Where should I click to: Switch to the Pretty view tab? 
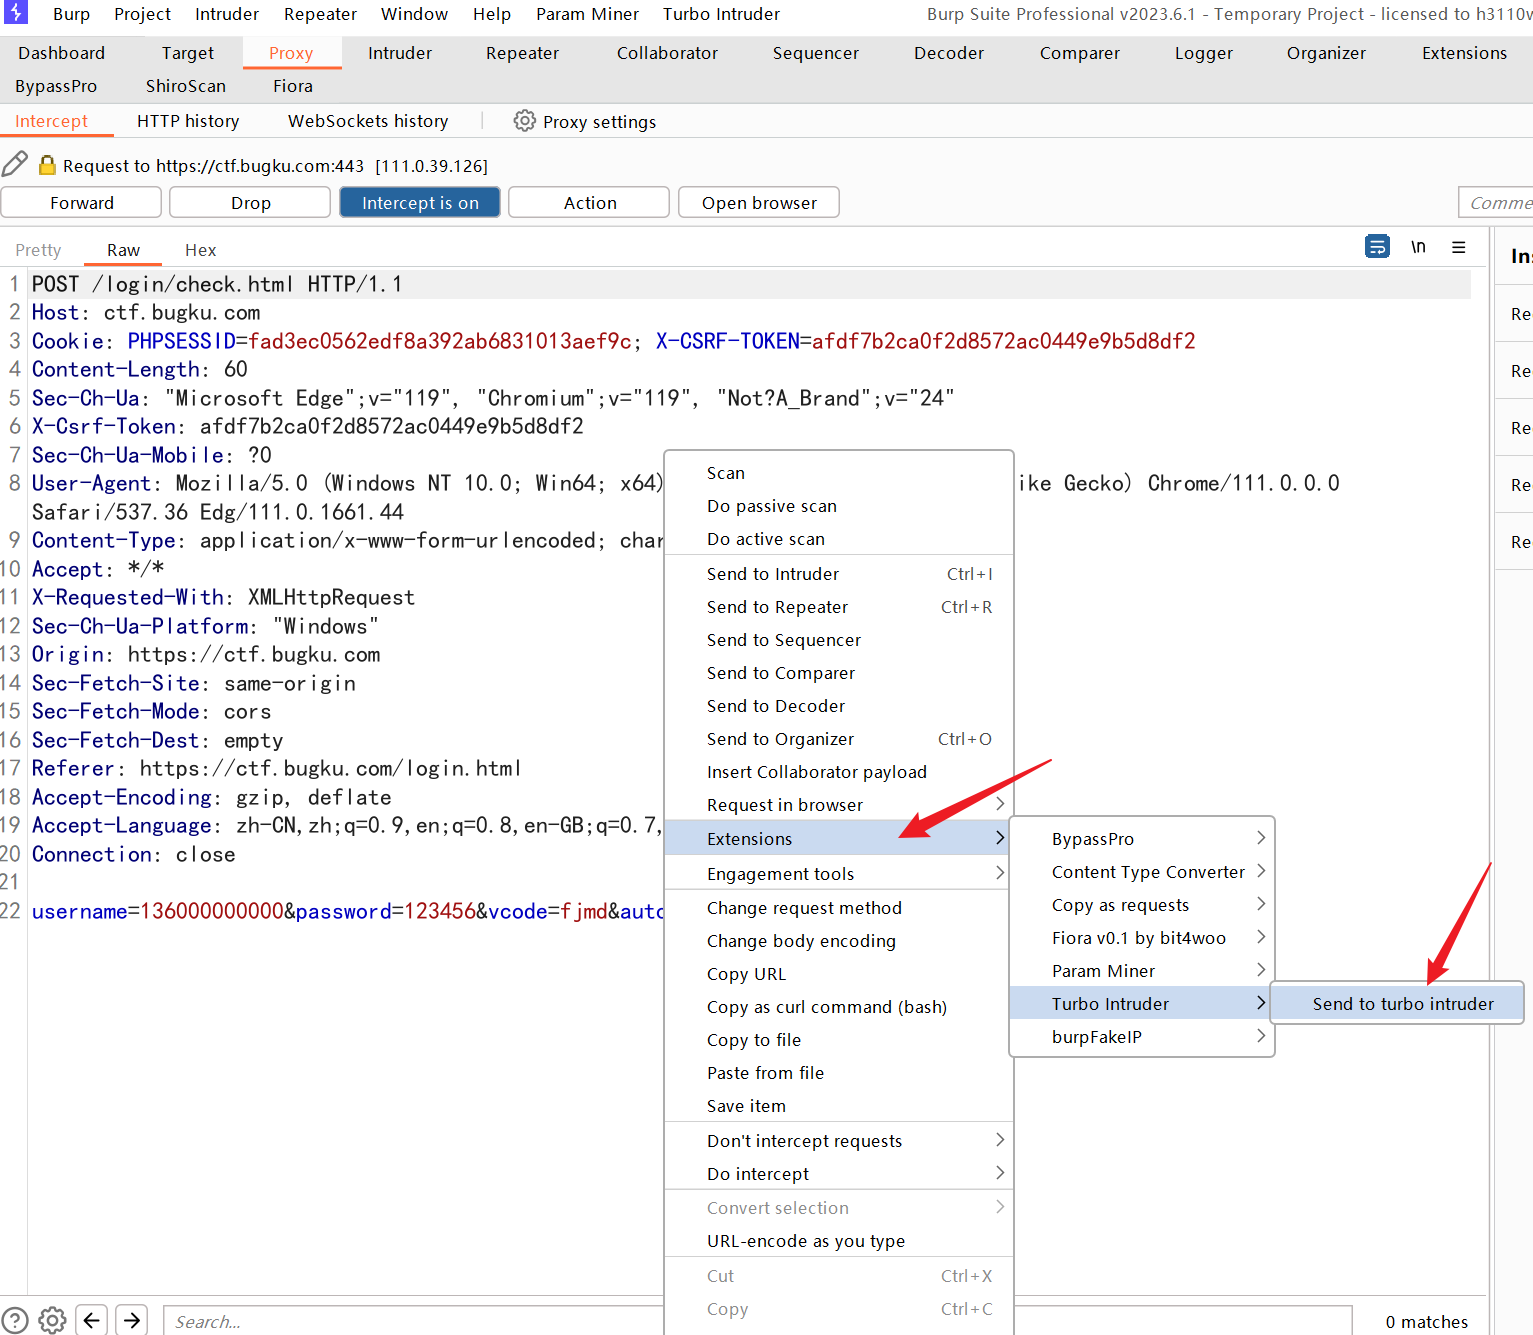38,250
